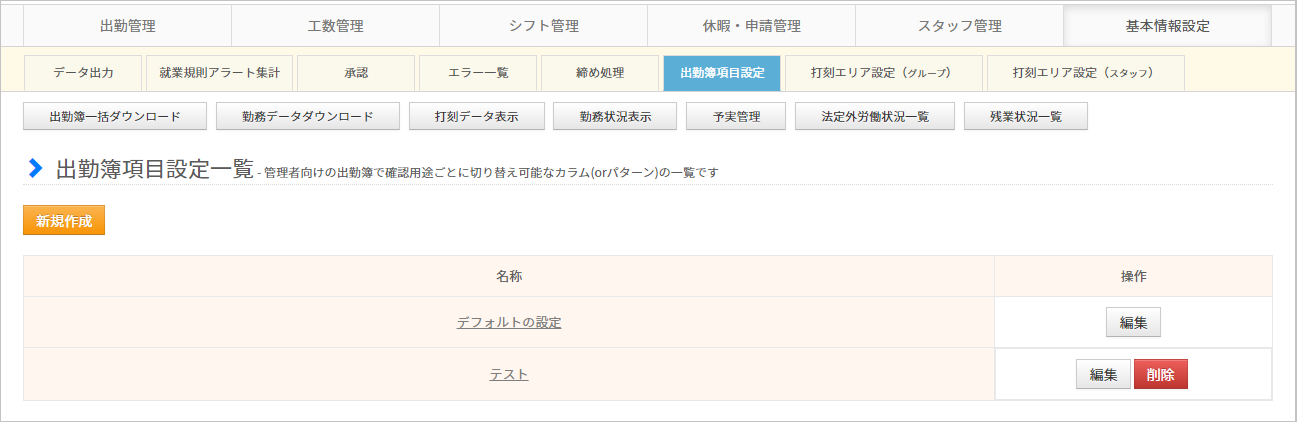Image resolution: width=1297 pixels, height=422 pixels.
Task: Show 打刻データ表示
Action: click(x=476, y=117)
